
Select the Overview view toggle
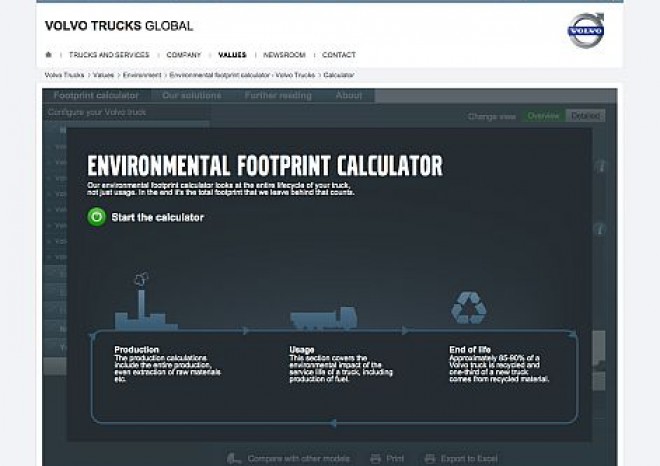click(x=543, y=116)
